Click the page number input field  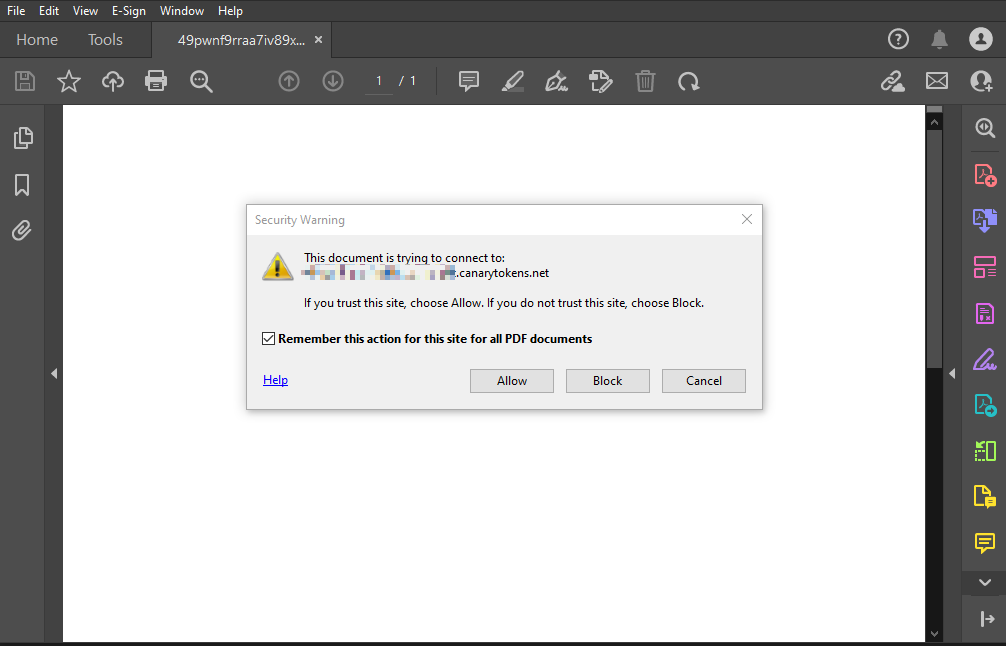[x=378, y=80]
